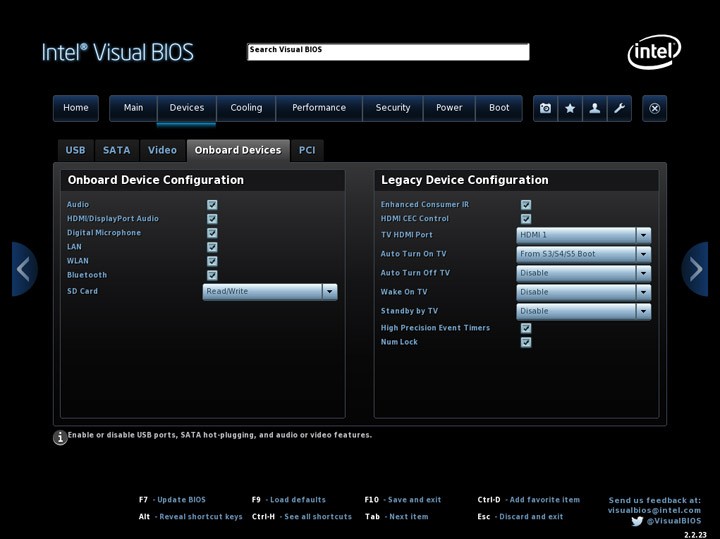Click See all shortcuts label
The image size is (720, 539).
tap(318, 517)
